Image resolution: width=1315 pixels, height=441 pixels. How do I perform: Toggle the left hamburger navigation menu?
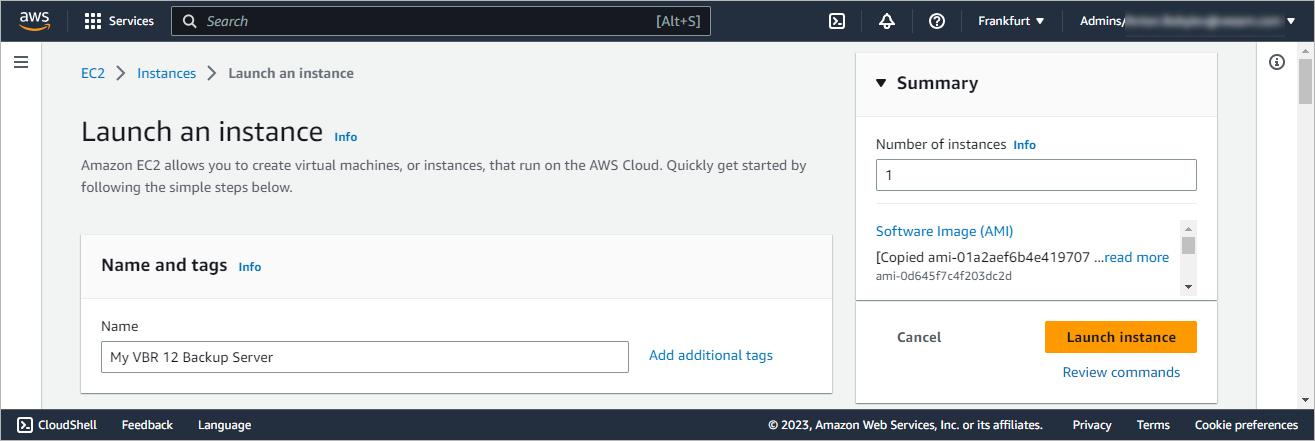[21, 62]
